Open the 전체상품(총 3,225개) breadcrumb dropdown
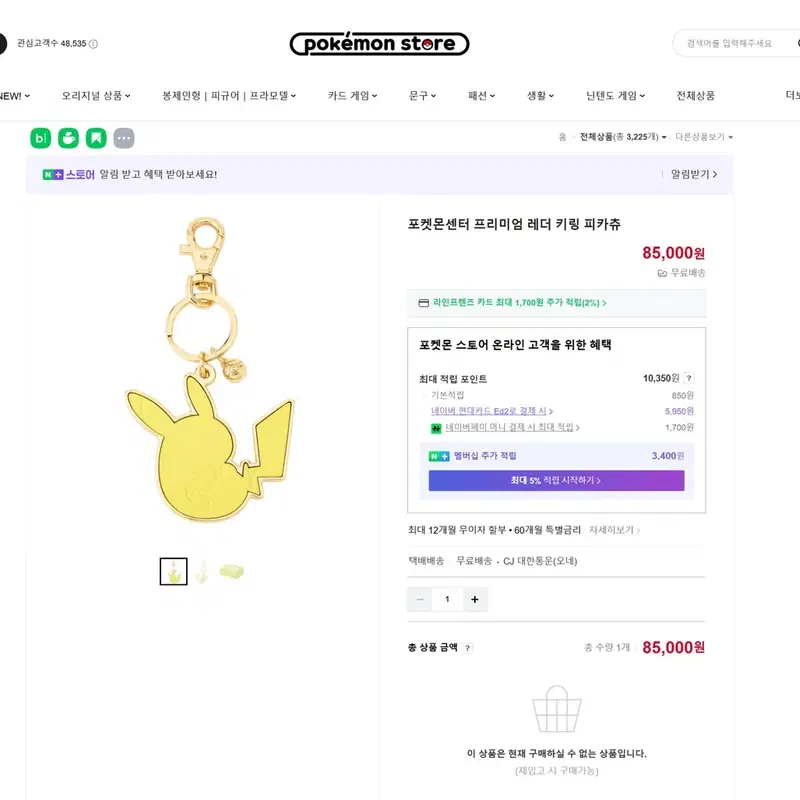The width and height of the screenshot is (800, 800). (x=623, y=137)
